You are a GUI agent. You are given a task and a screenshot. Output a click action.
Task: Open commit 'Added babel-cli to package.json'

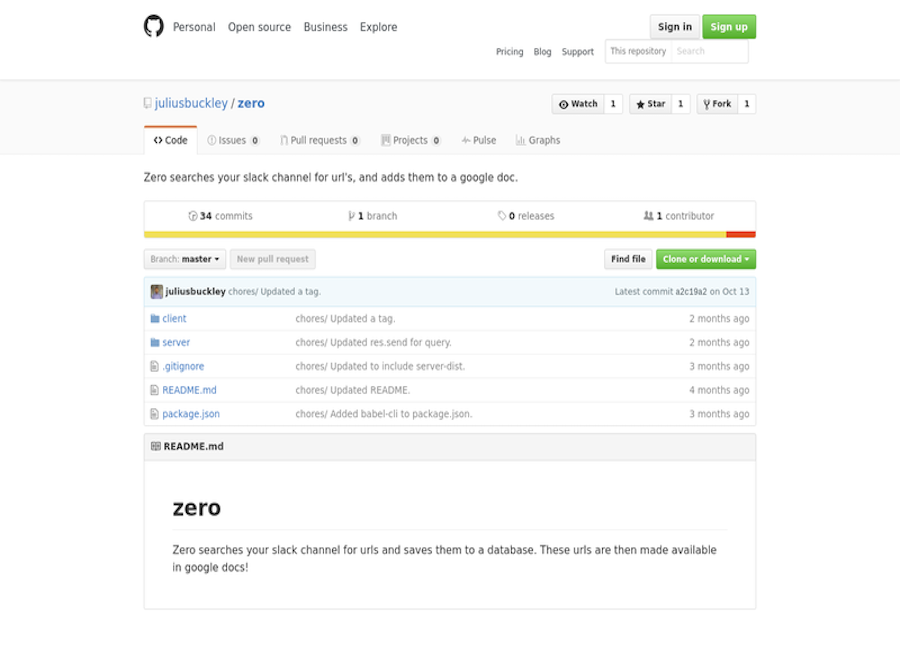click(384, 414)
